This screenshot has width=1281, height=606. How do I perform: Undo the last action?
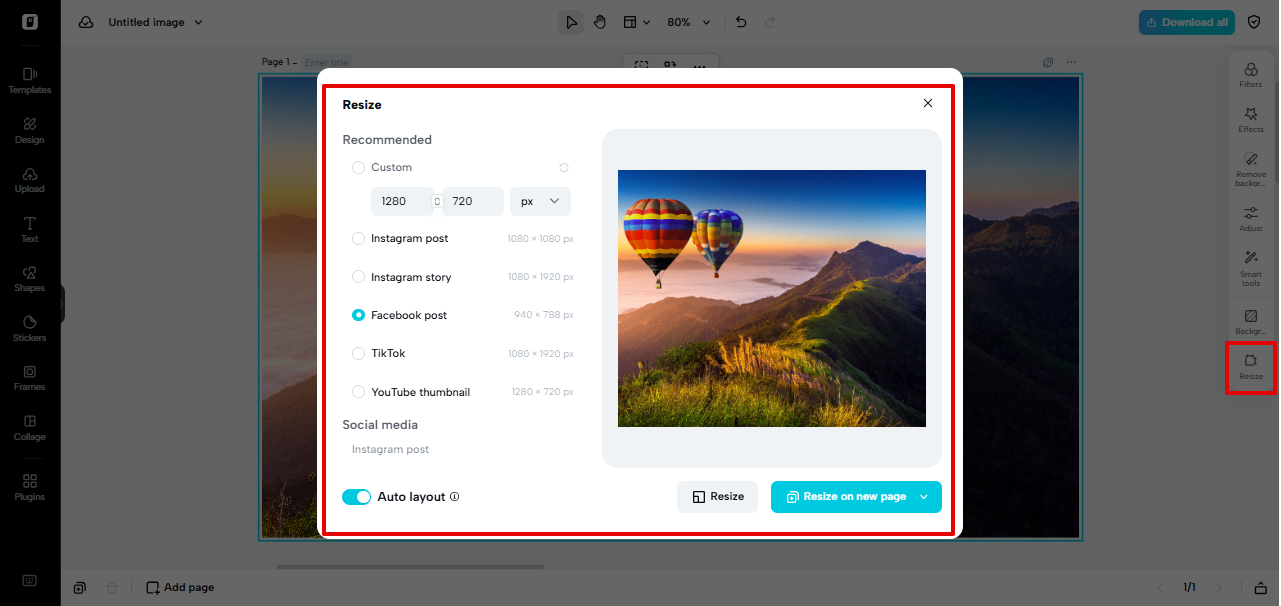[740, 21]
